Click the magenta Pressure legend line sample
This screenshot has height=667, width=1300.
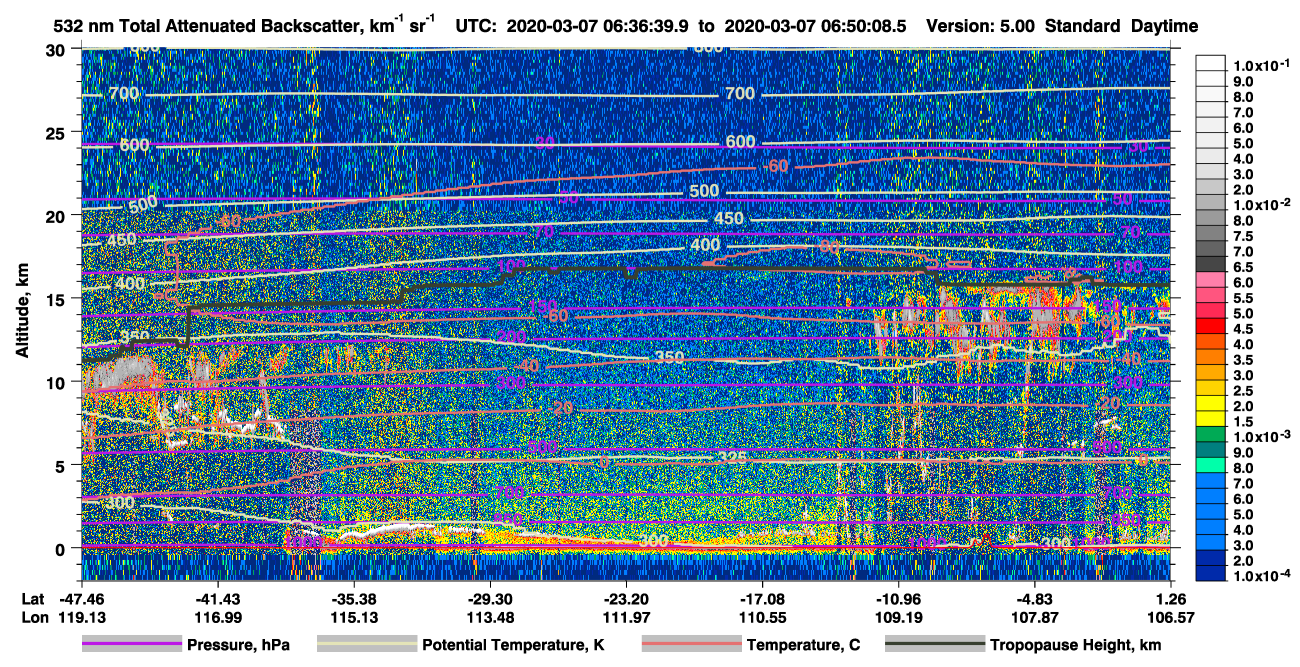(x=131, y=645)
